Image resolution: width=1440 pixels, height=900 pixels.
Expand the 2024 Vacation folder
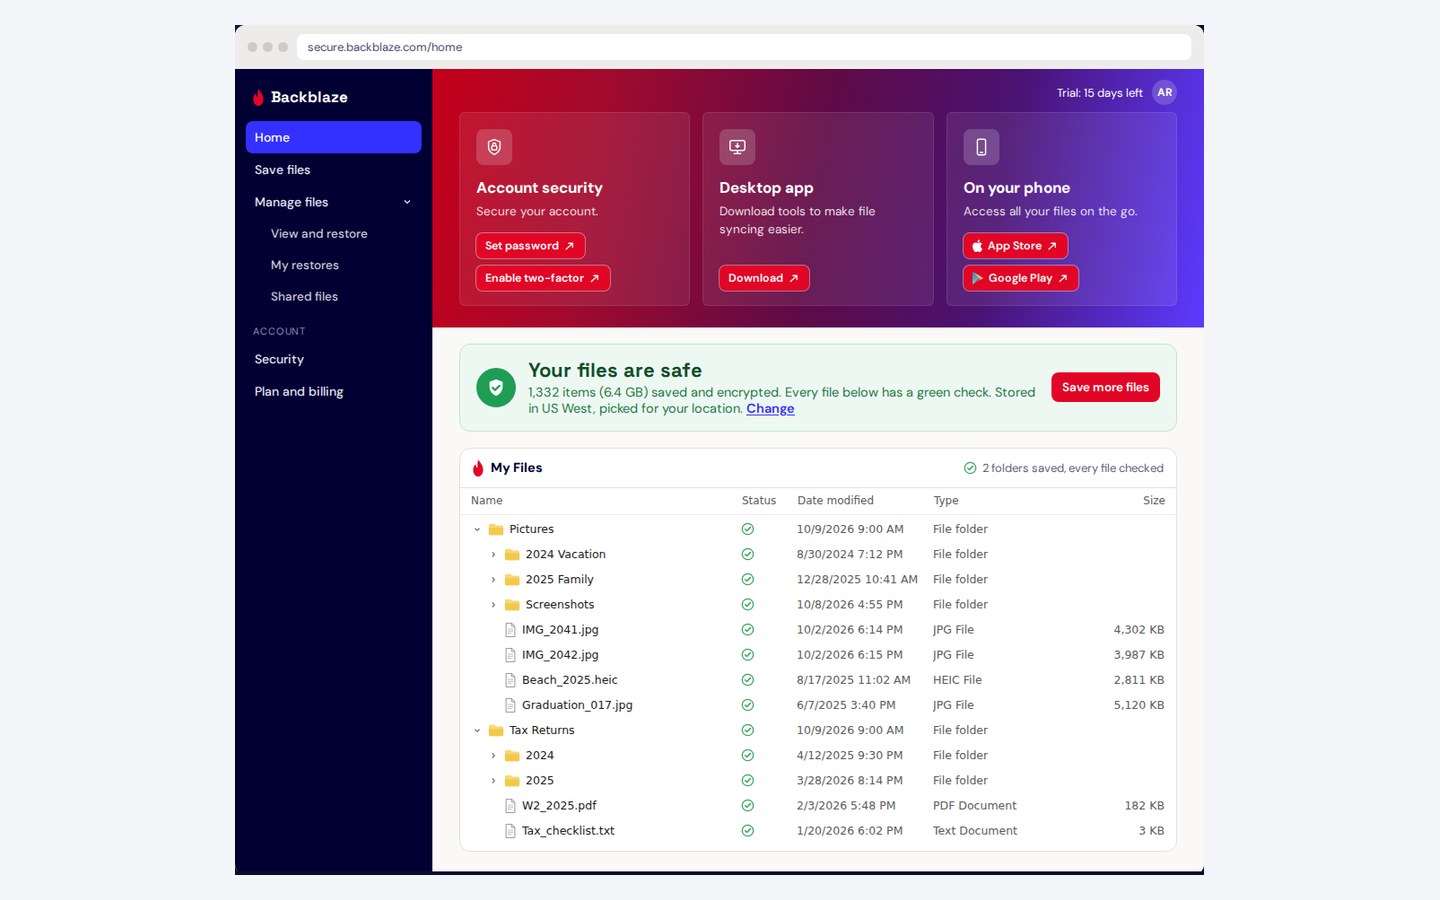pyautogui.click(x=493, y=554)
